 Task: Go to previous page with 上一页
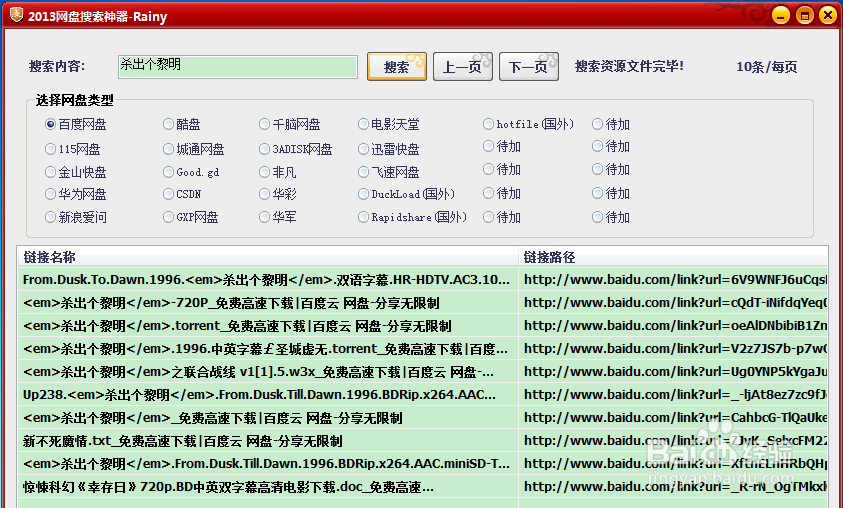pyautogui.click(x=463, y=67)
